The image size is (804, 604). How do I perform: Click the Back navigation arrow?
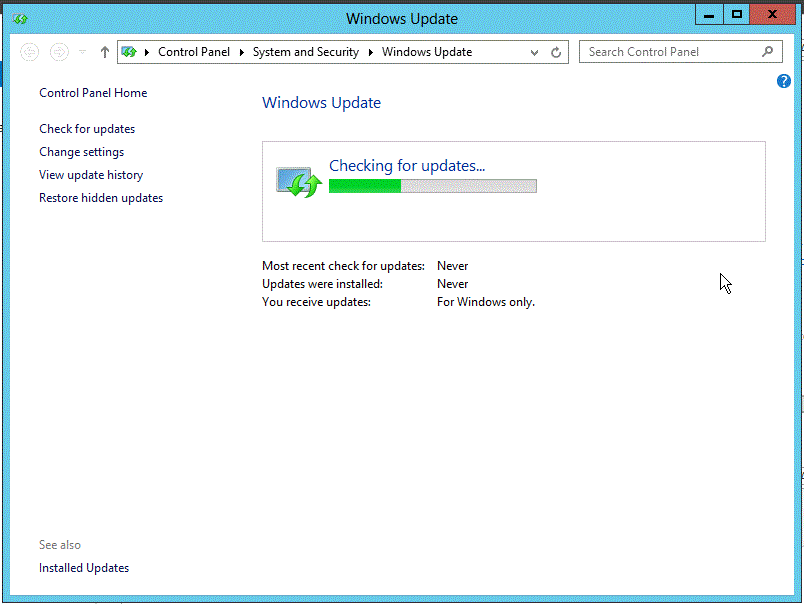tap(29, 52)
